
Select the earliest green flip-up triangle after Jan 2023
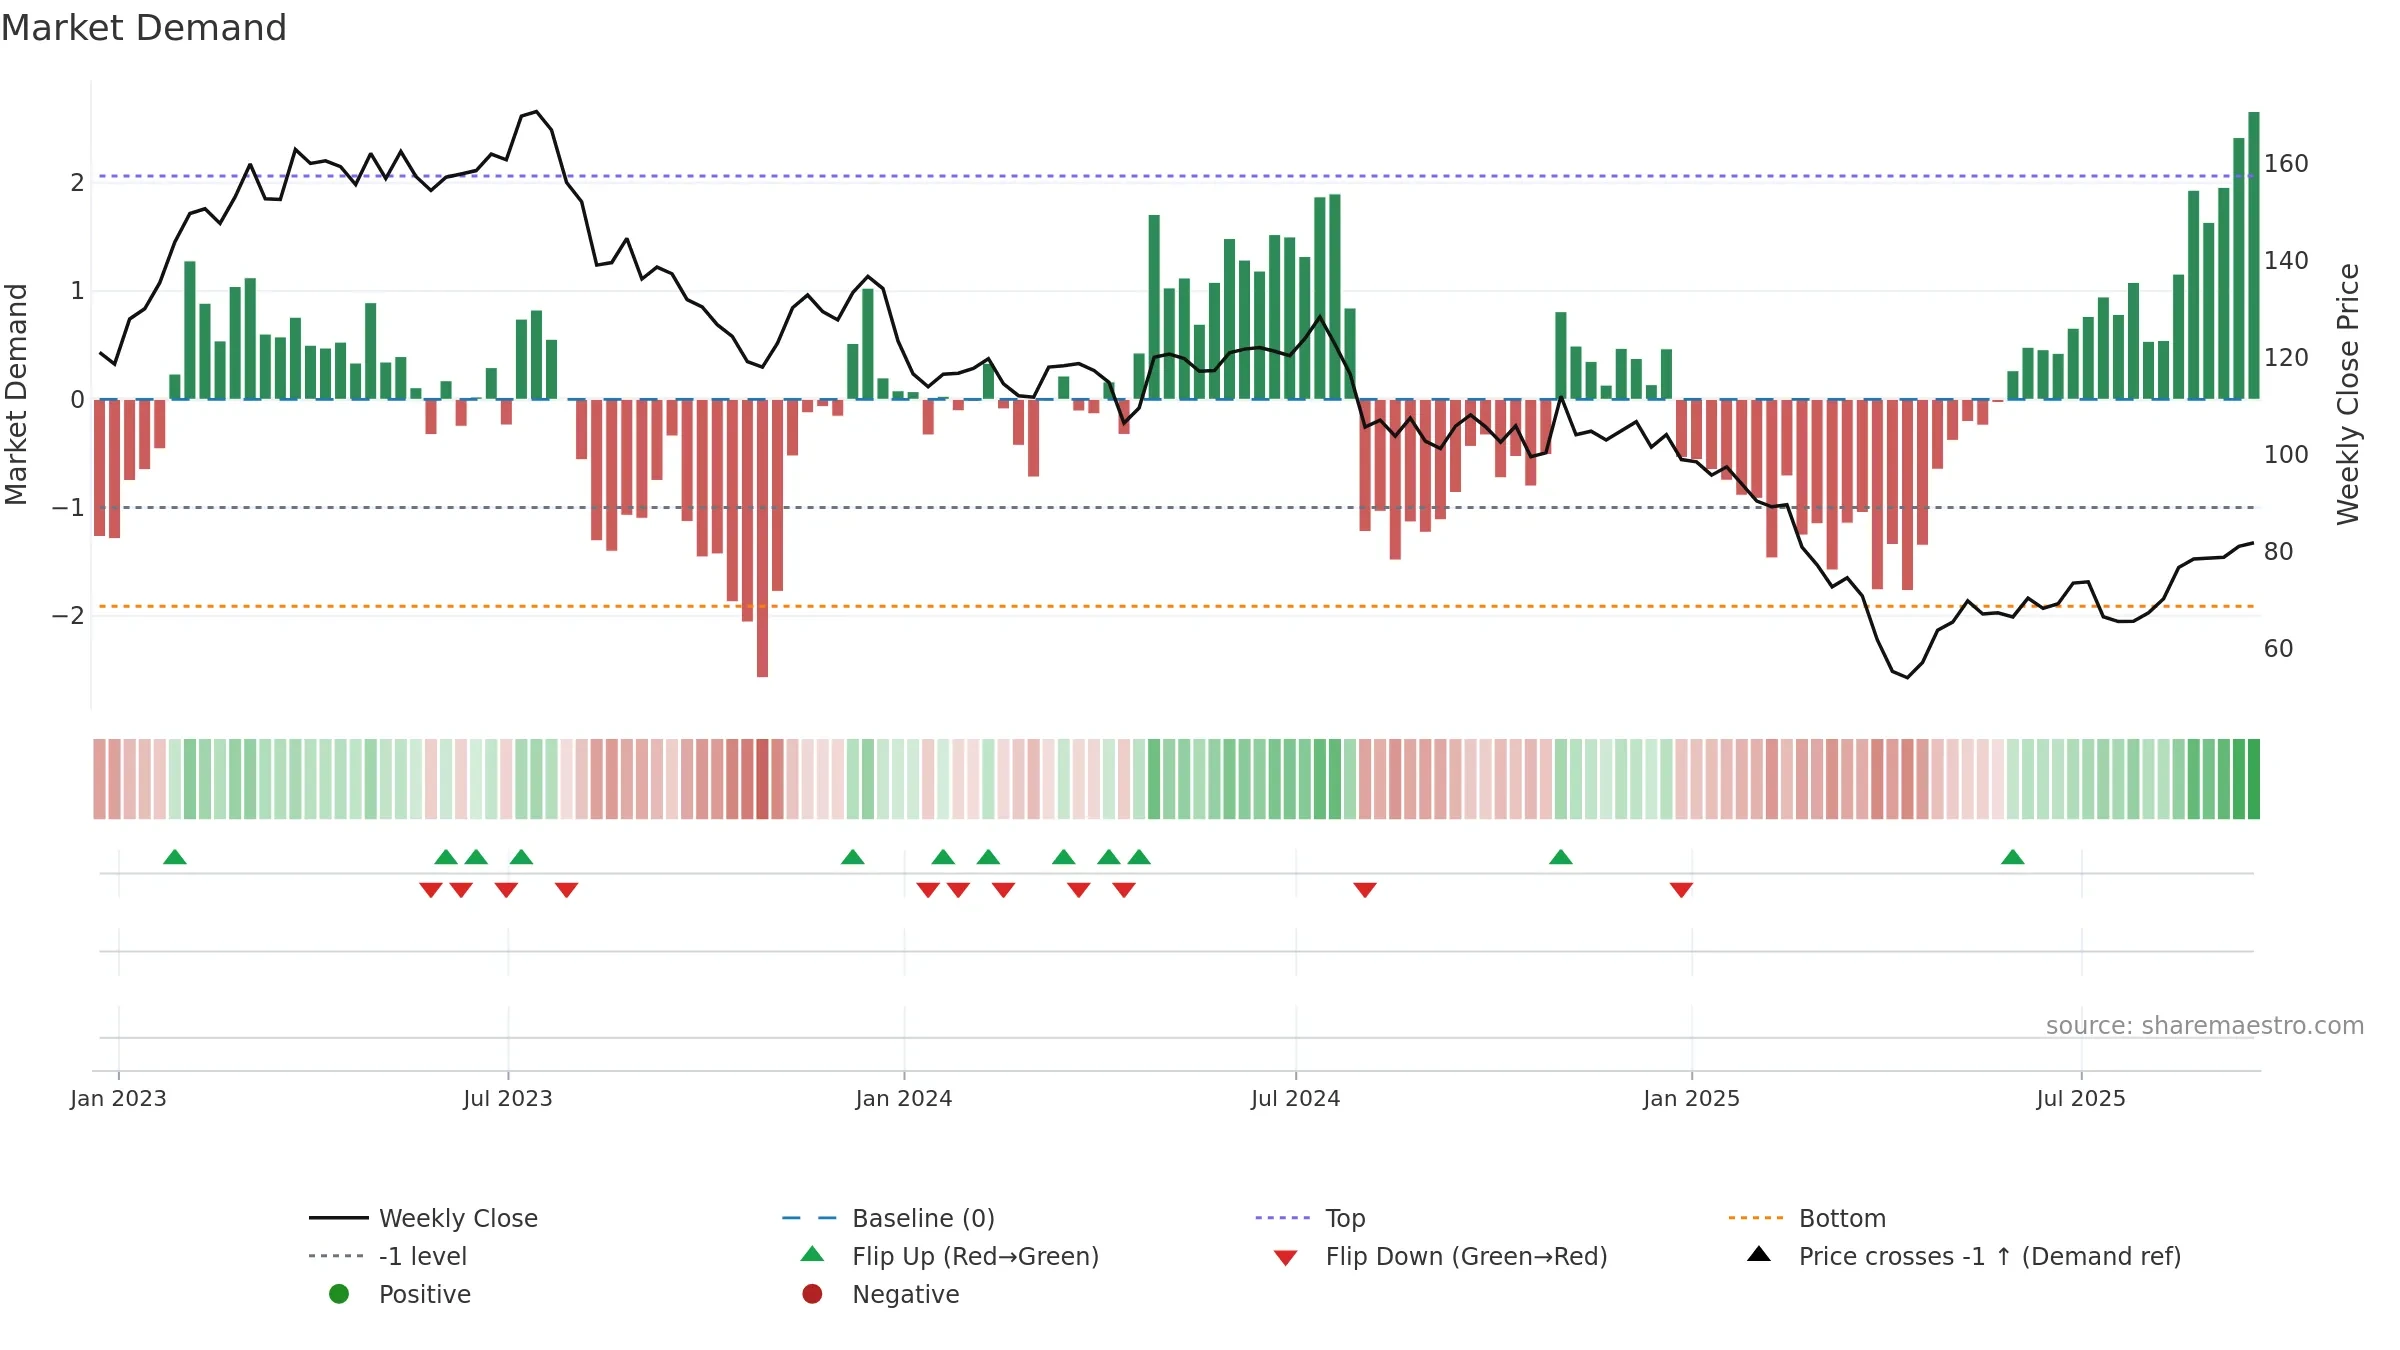coord(175,857)
